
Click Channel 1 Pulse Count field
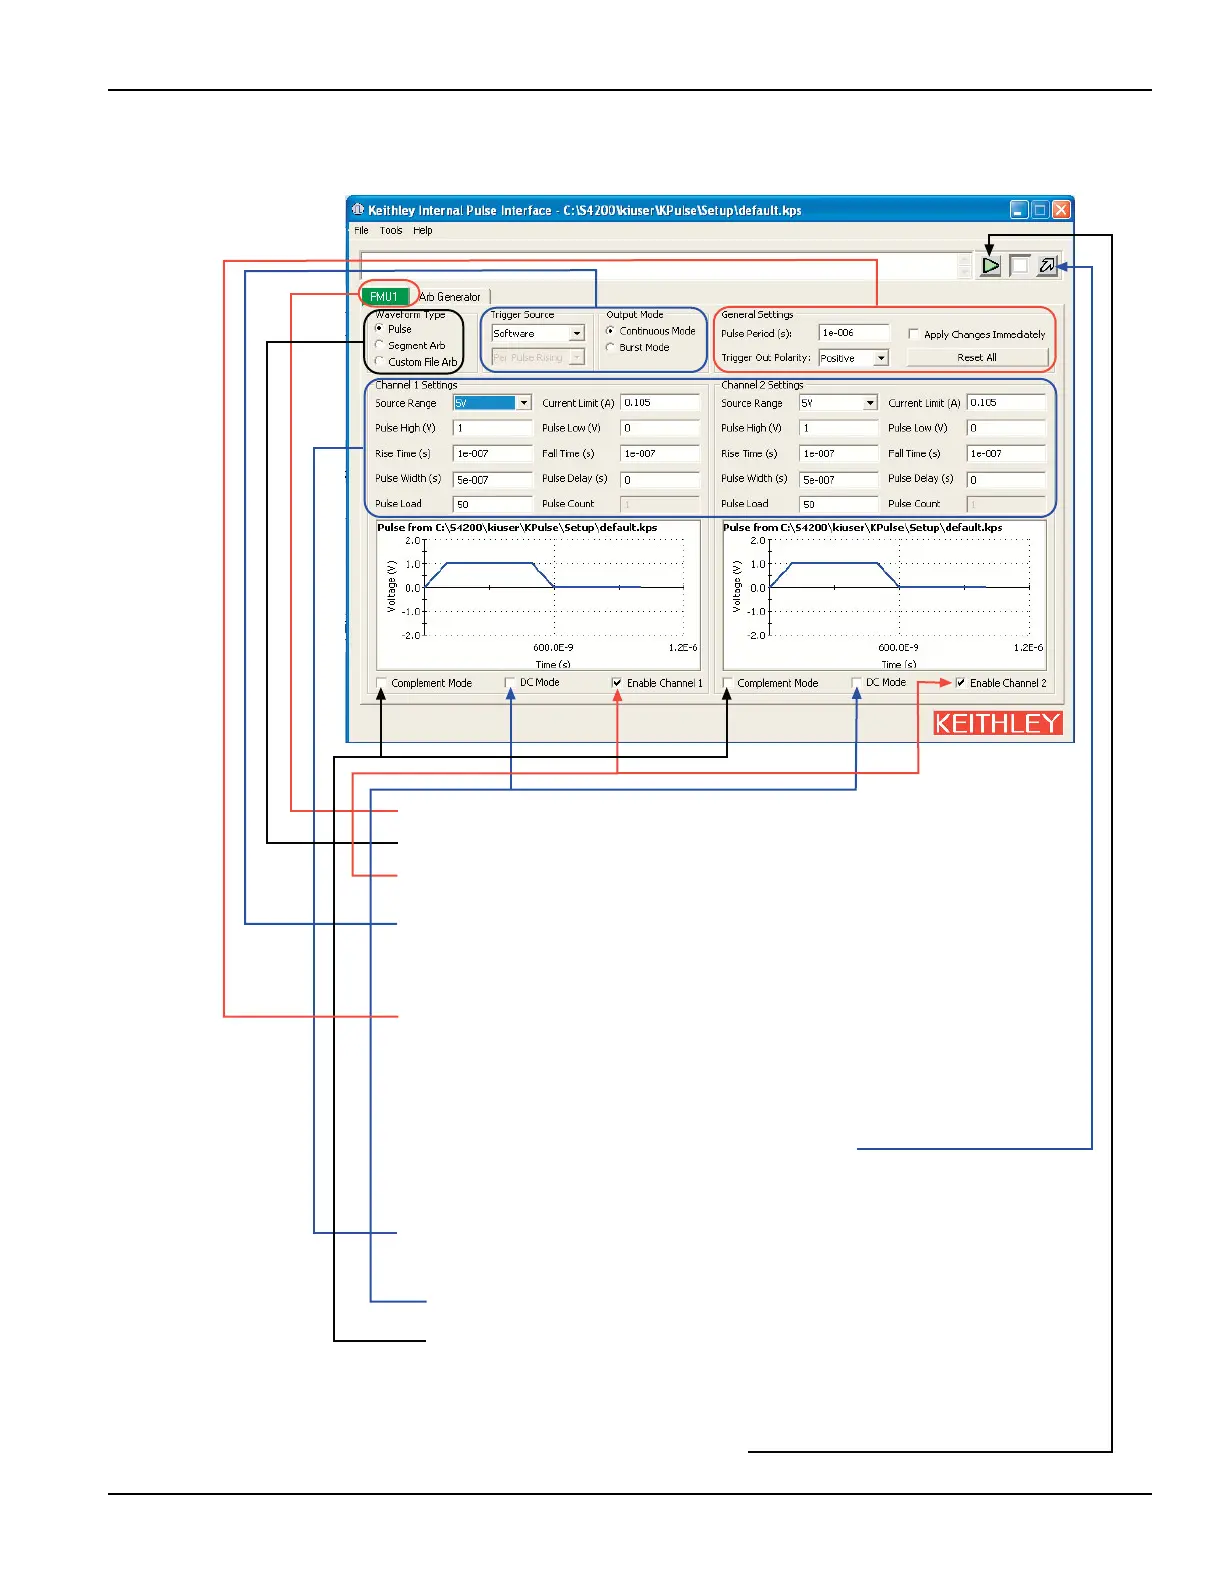point(660,504)
